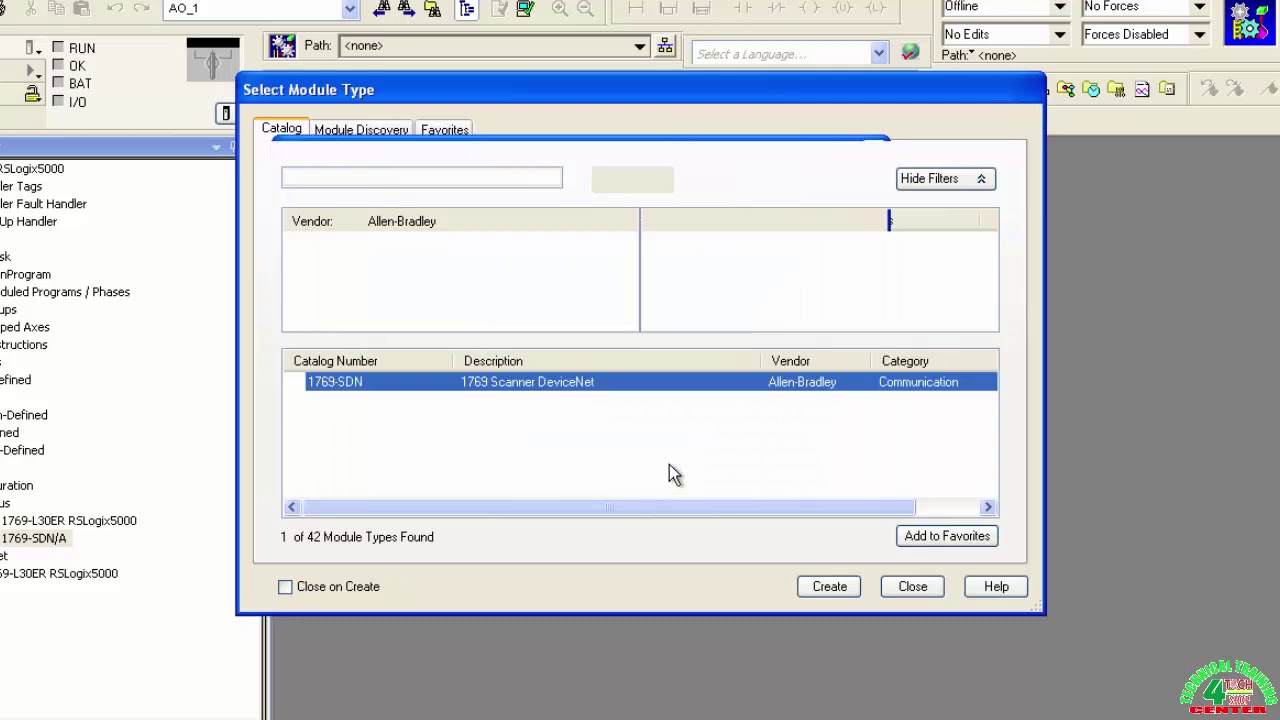Switch to the Catalog tab
The image size is (1280, 720).
(x=281, y=129)
